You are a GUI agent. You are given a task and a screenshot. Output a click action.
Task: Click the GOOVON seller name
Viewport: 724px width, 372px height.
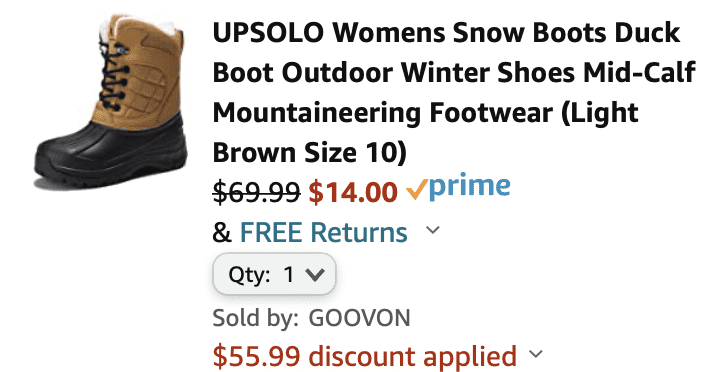click(359, 318)
